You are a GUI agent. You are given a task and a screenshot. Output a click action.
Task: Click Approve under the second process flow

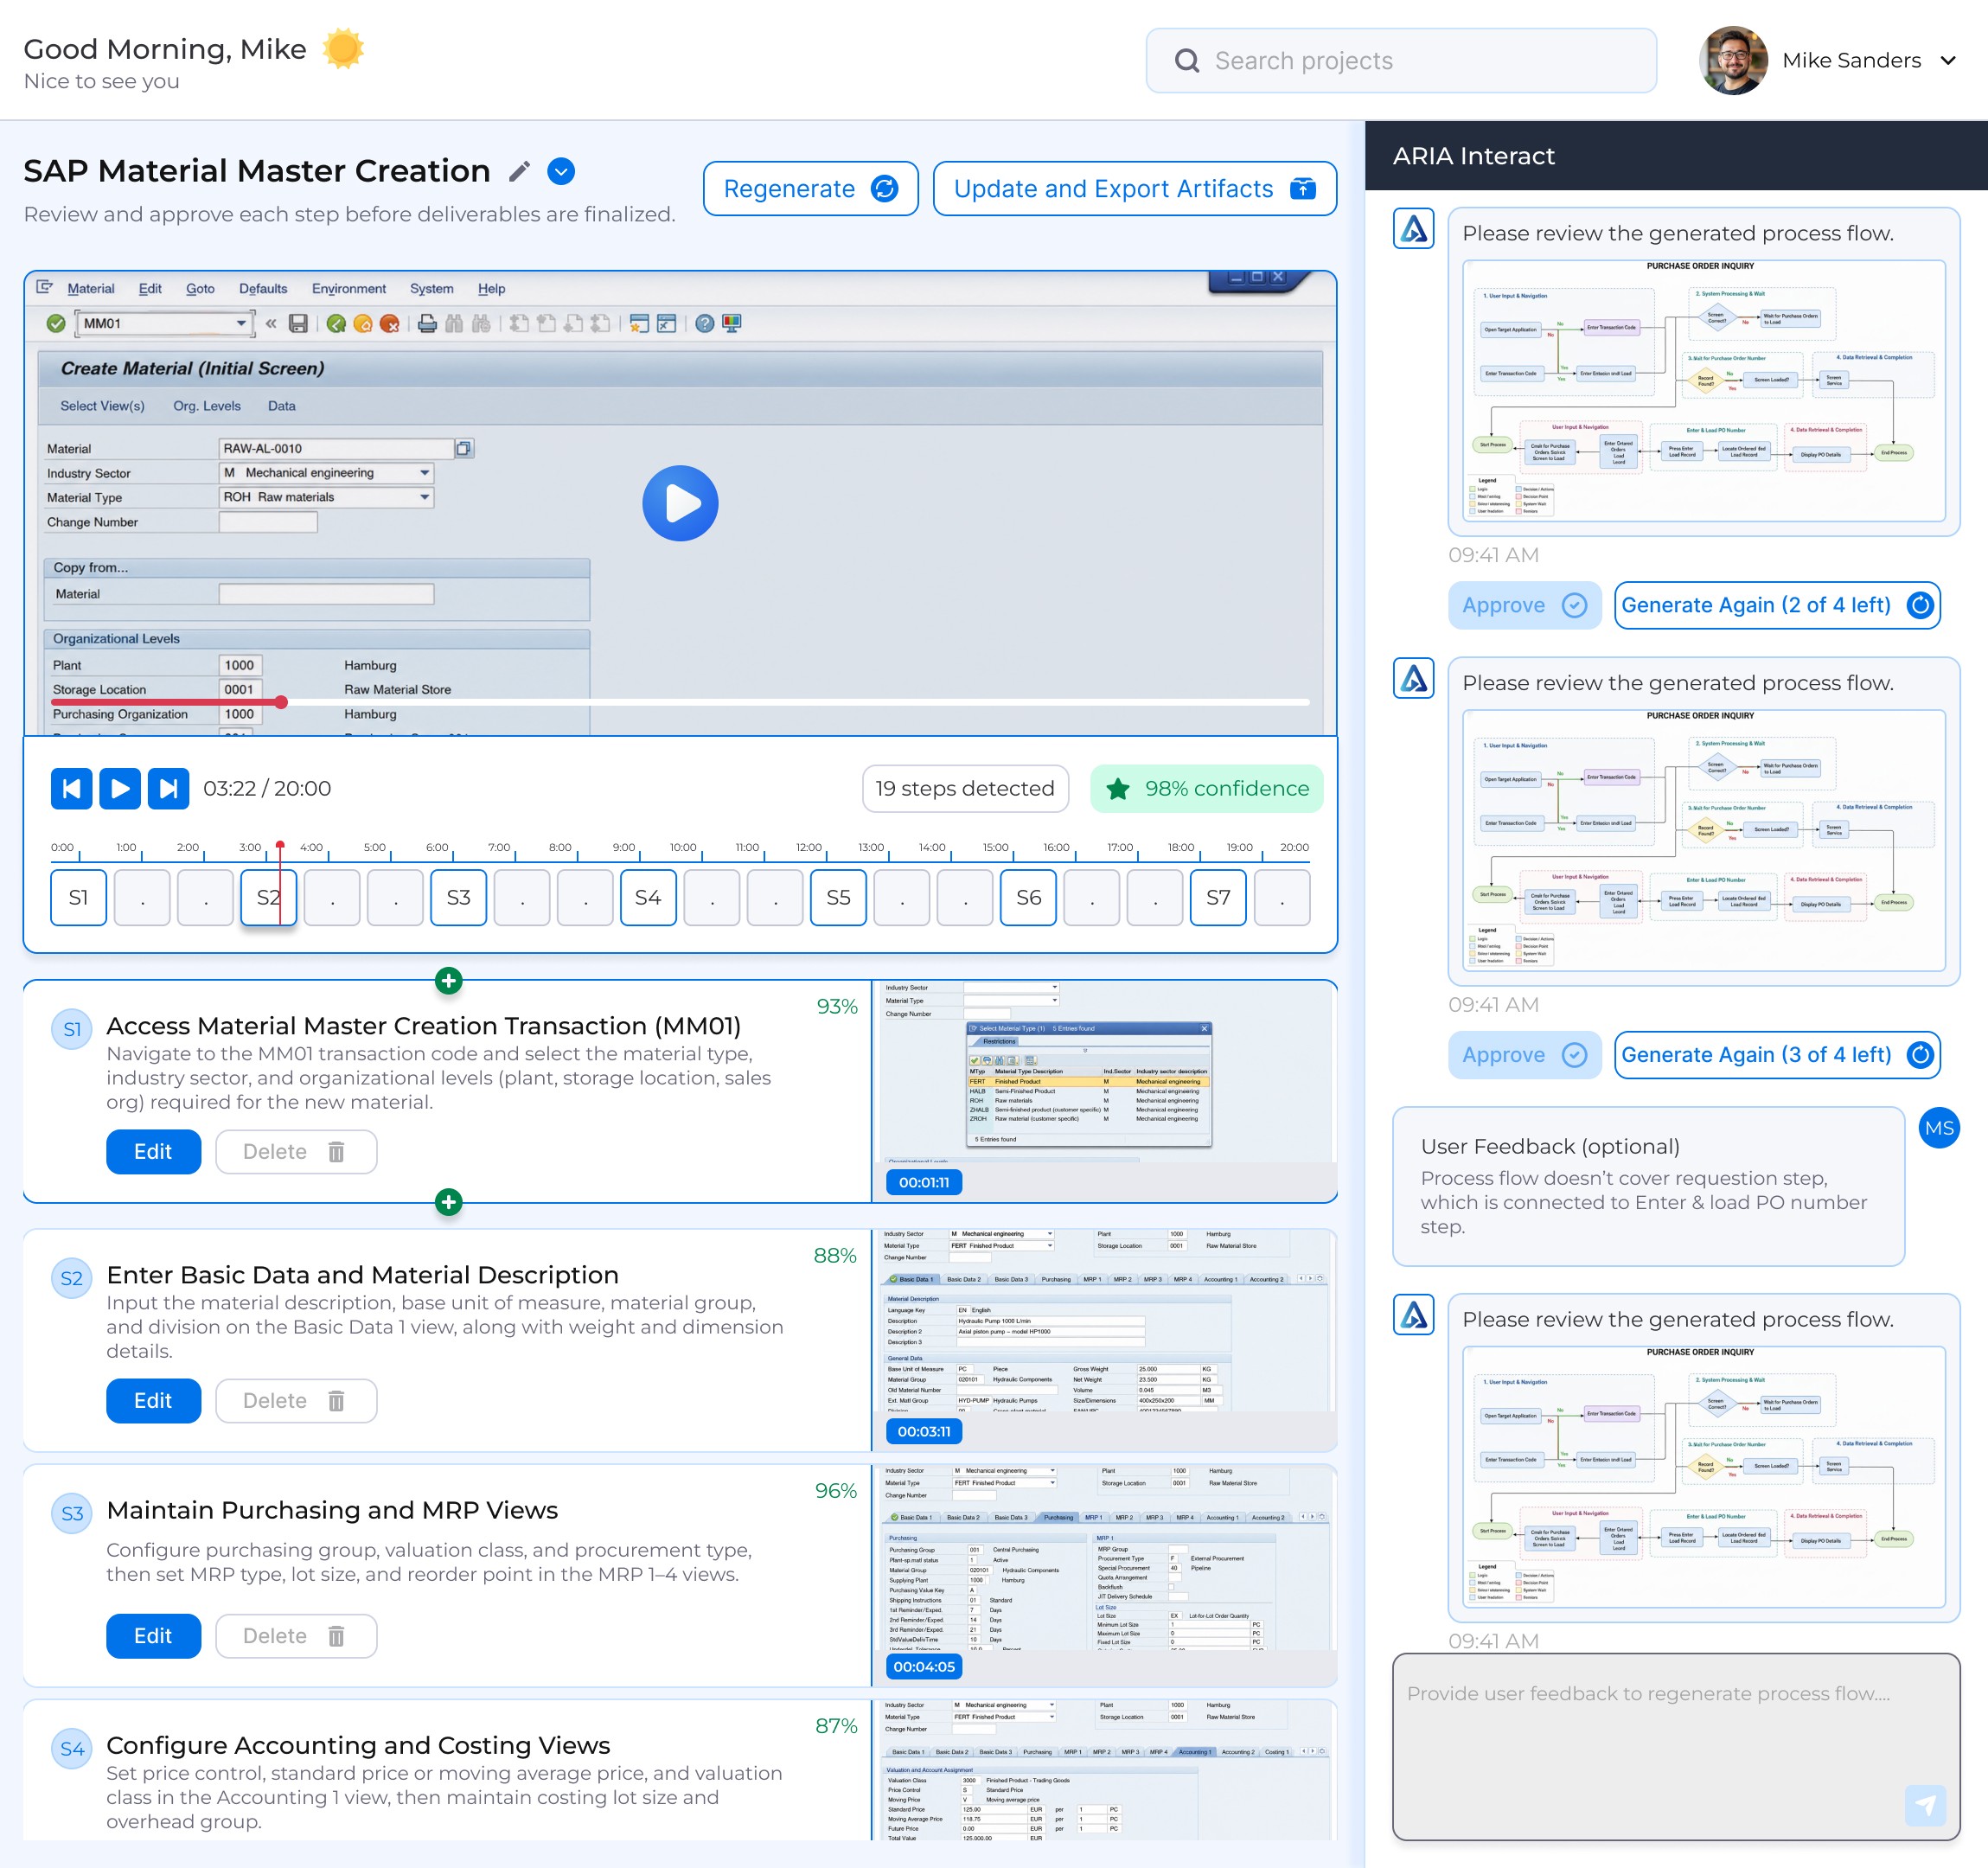click(x=1524, y=1055)
